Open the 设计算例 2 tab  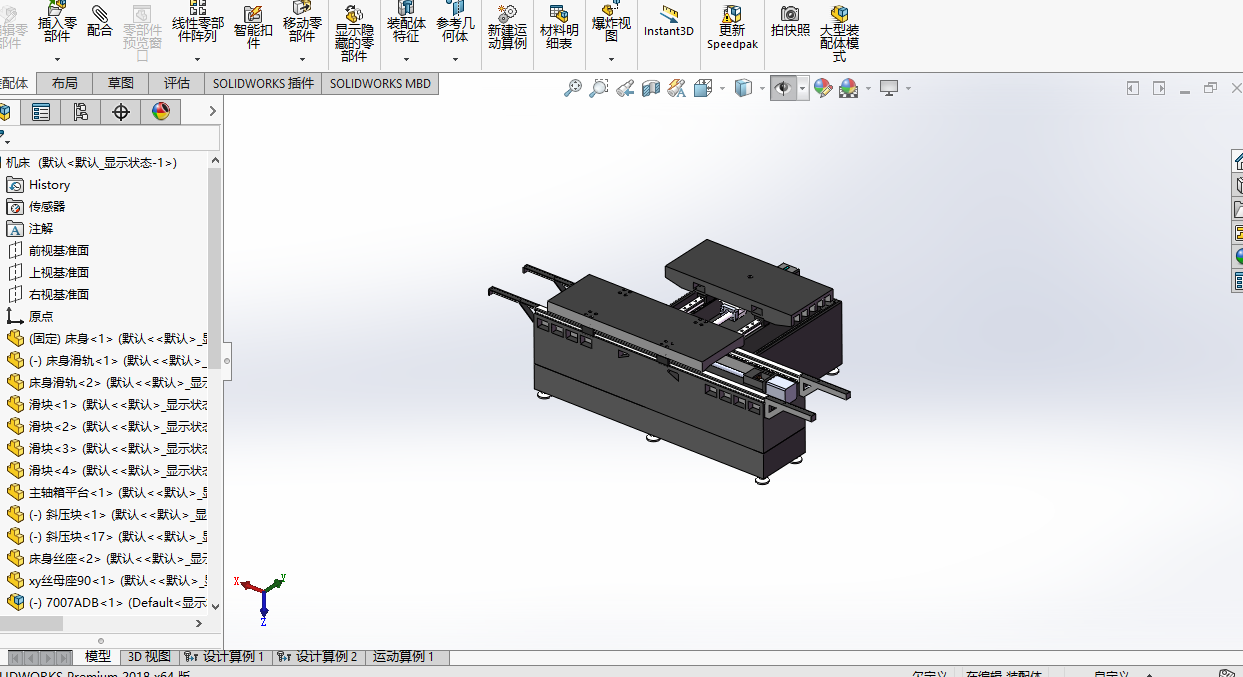coord(319,657)
